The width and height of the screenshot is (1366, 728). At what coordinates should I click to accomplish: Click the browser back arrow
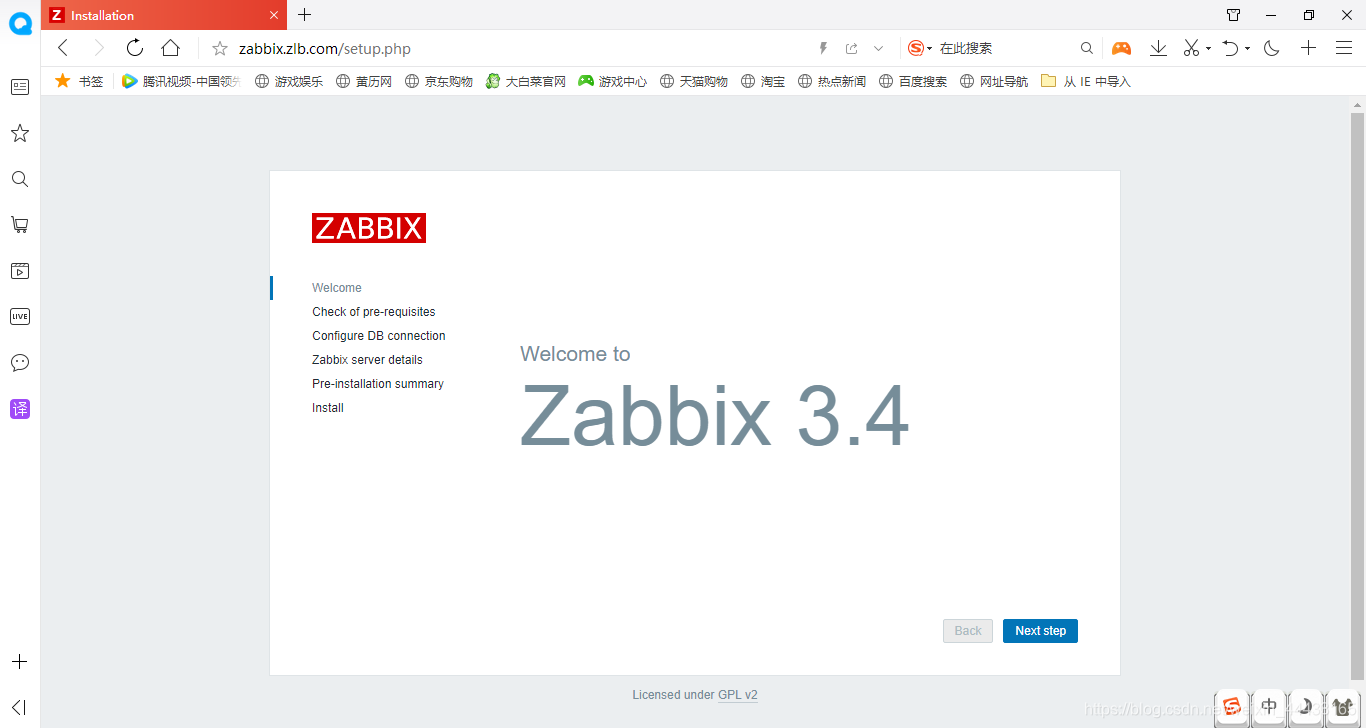coord(63,48)
